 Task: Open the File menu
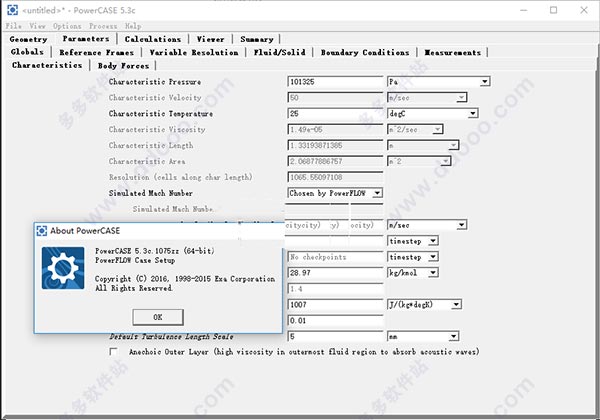click(x=13, y=26)
